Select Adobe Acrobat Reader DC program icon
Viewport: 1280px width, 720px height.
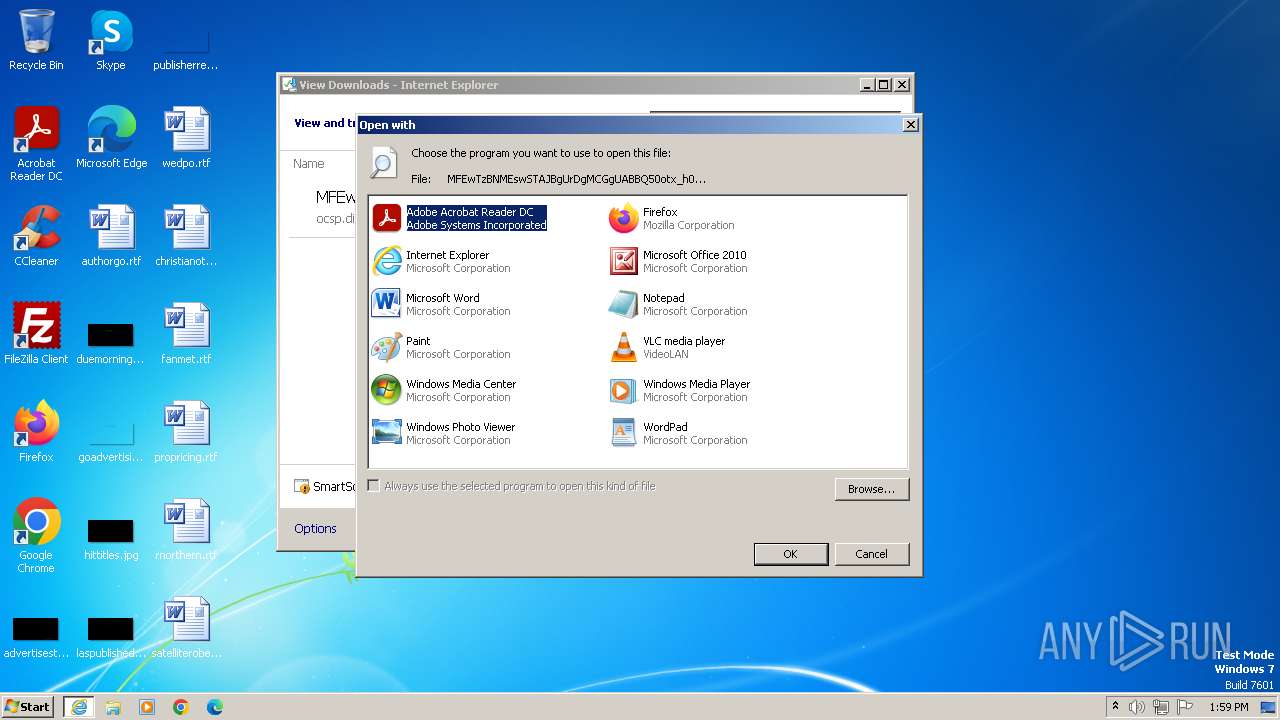coord(387,218)
